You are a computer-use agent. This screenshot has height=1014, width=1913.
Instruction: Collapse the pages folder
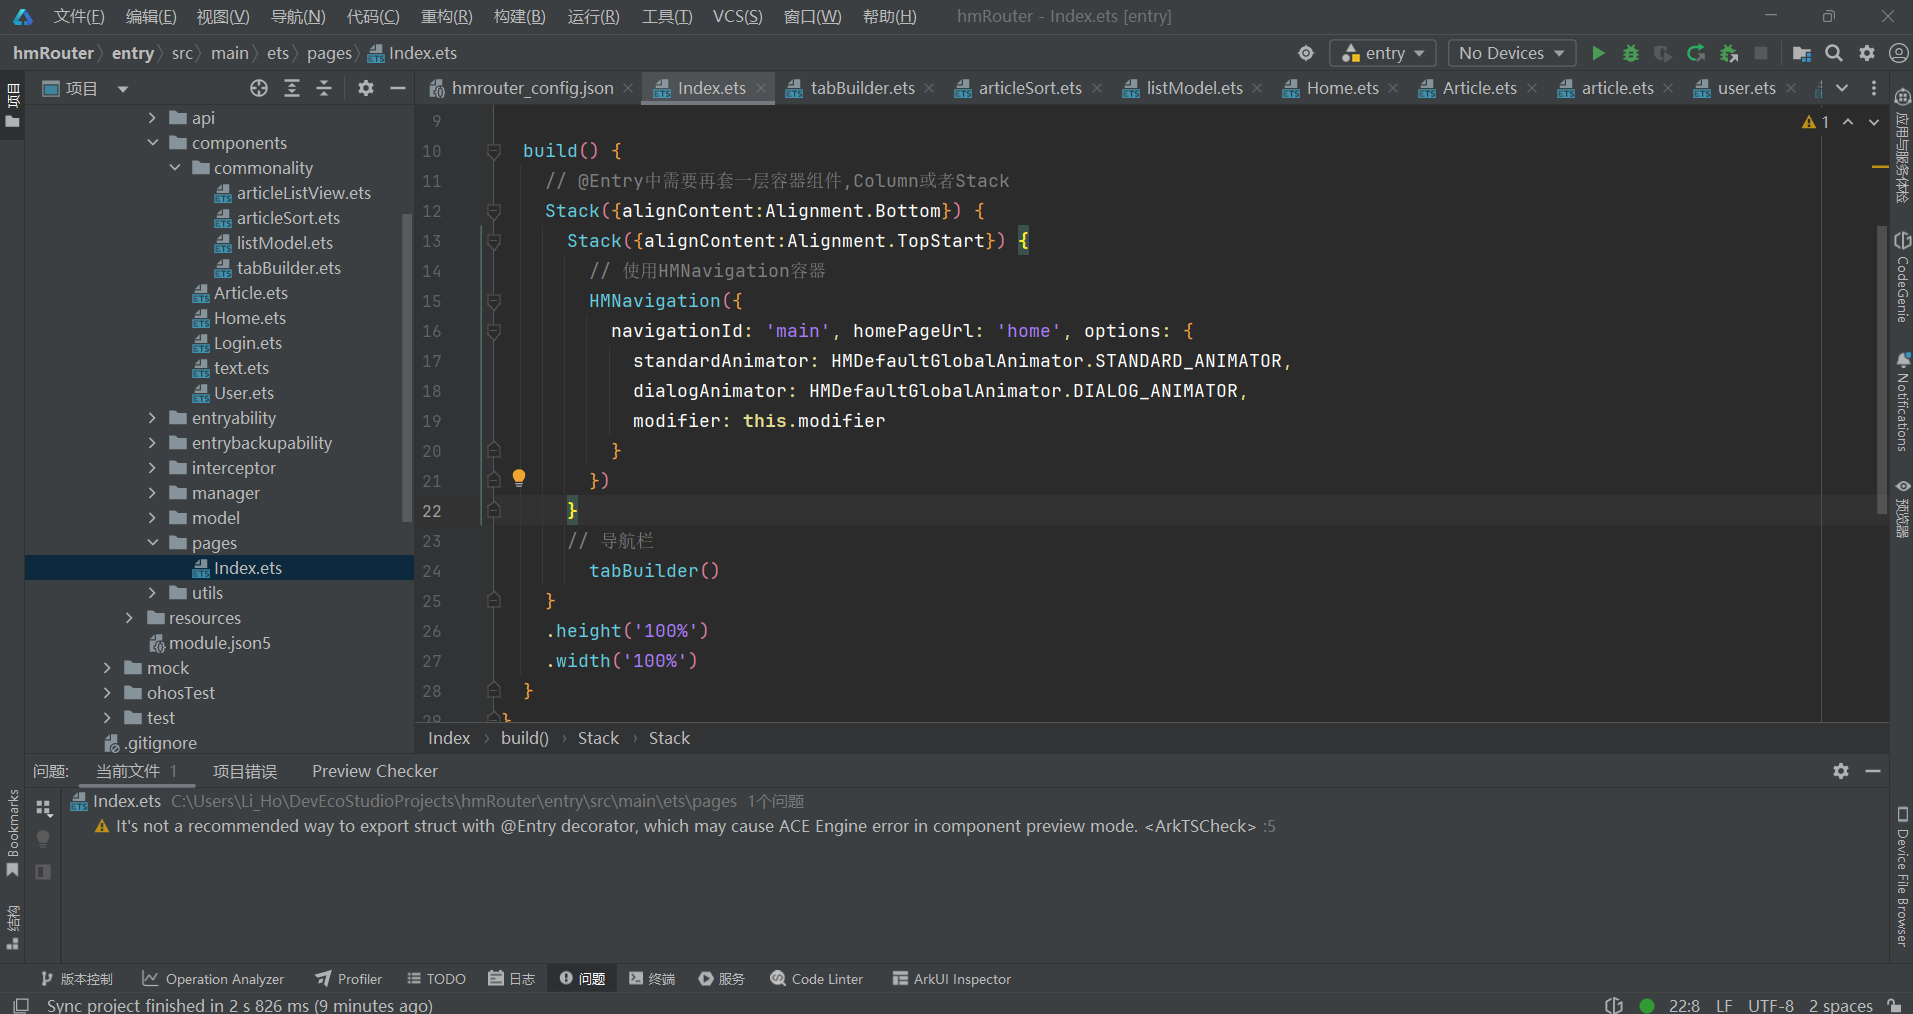click(152, 543)
